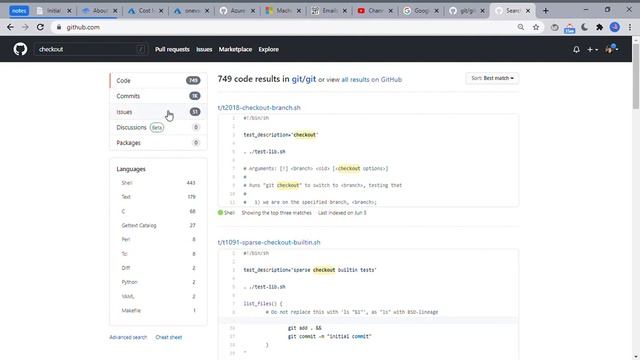Filter results by Python language
The height and width of the screenshot is (360, 640).
coord(158,282)
